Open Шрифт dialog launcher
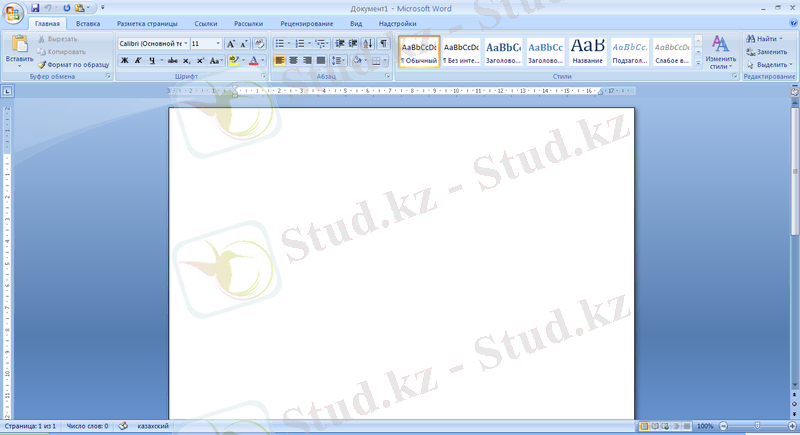The height and width of the screenshot is (435, 800). pos(263,76)
